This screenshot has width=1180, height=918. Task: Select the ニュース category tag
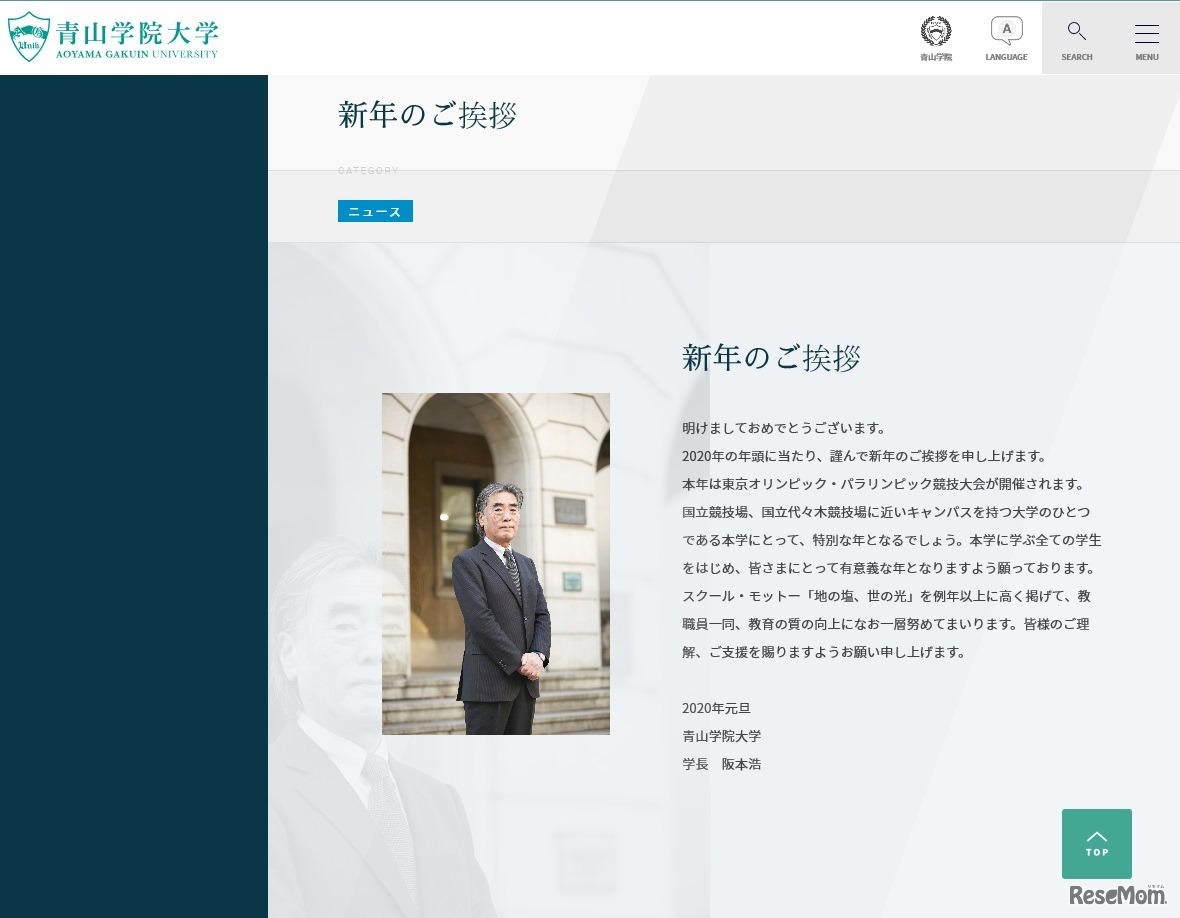[375, 211]
